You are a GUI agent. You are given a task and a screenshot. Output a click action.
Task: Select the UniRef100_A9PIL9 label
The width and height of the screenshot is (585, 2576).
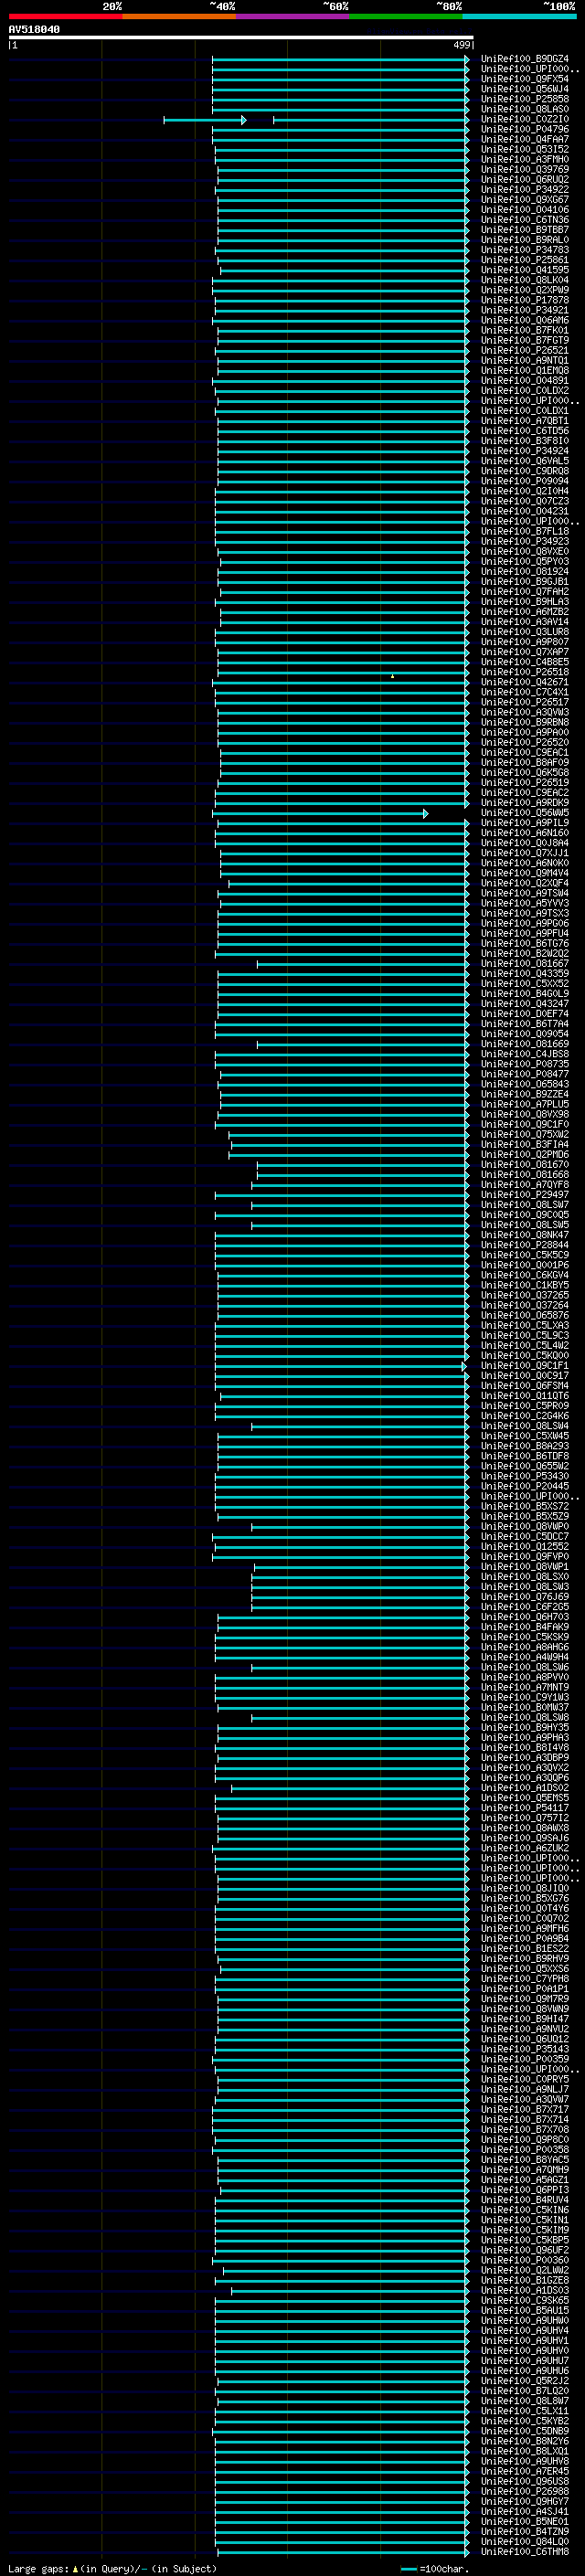(525, 822)
